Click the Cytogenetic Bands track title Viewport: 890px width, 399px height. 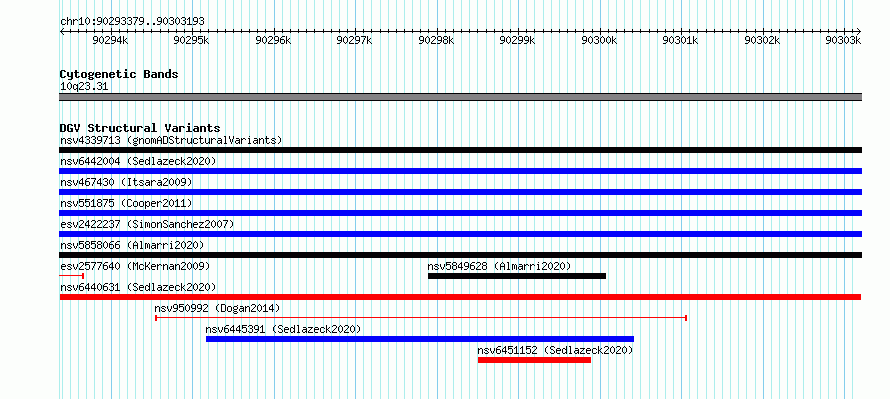pyautogui.click(x=119, y=74)
